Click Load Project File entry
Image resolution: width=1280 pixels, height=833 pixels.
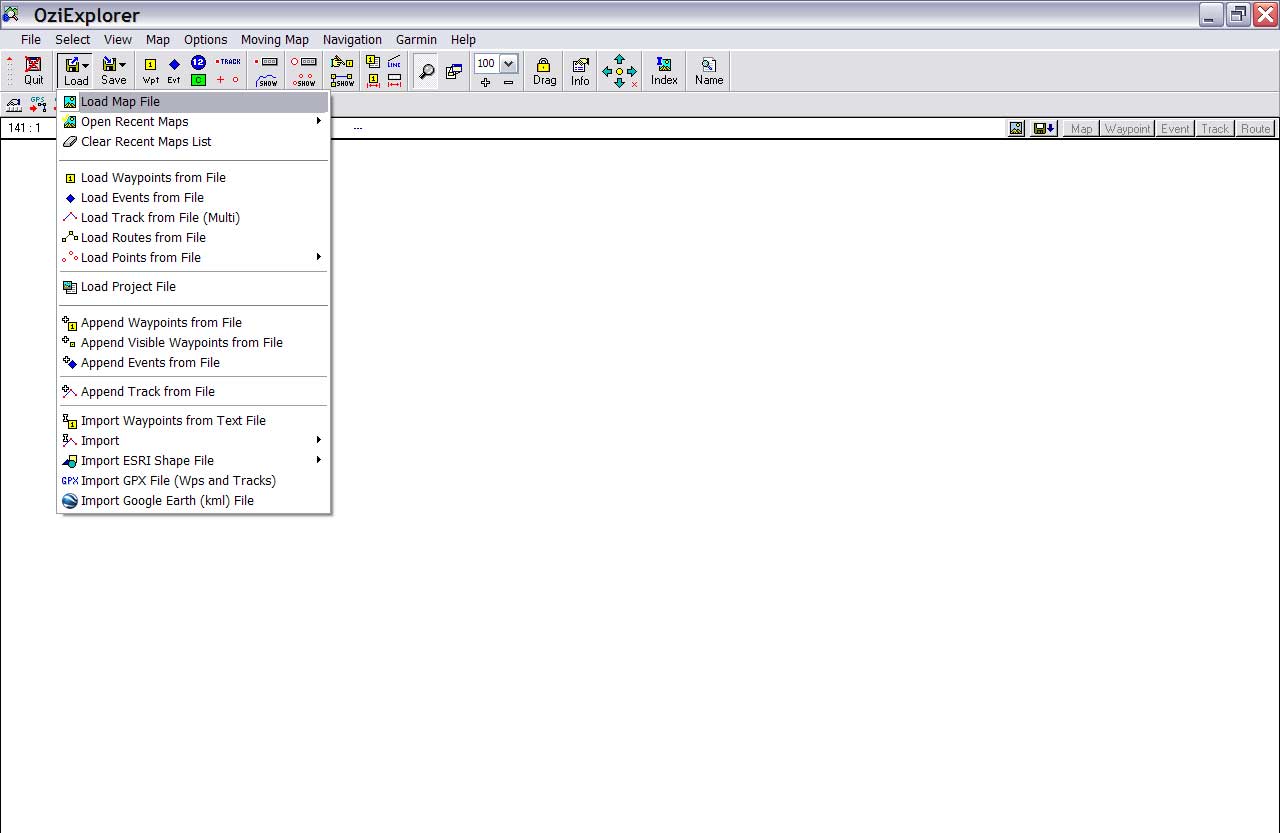pyautogui.click(x=128, y=287)
